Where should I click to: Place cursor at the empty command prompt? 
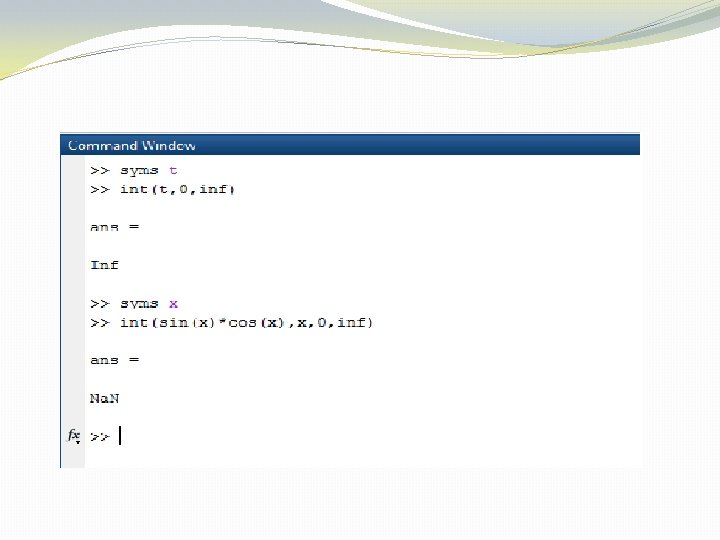(x=120, y=436)
